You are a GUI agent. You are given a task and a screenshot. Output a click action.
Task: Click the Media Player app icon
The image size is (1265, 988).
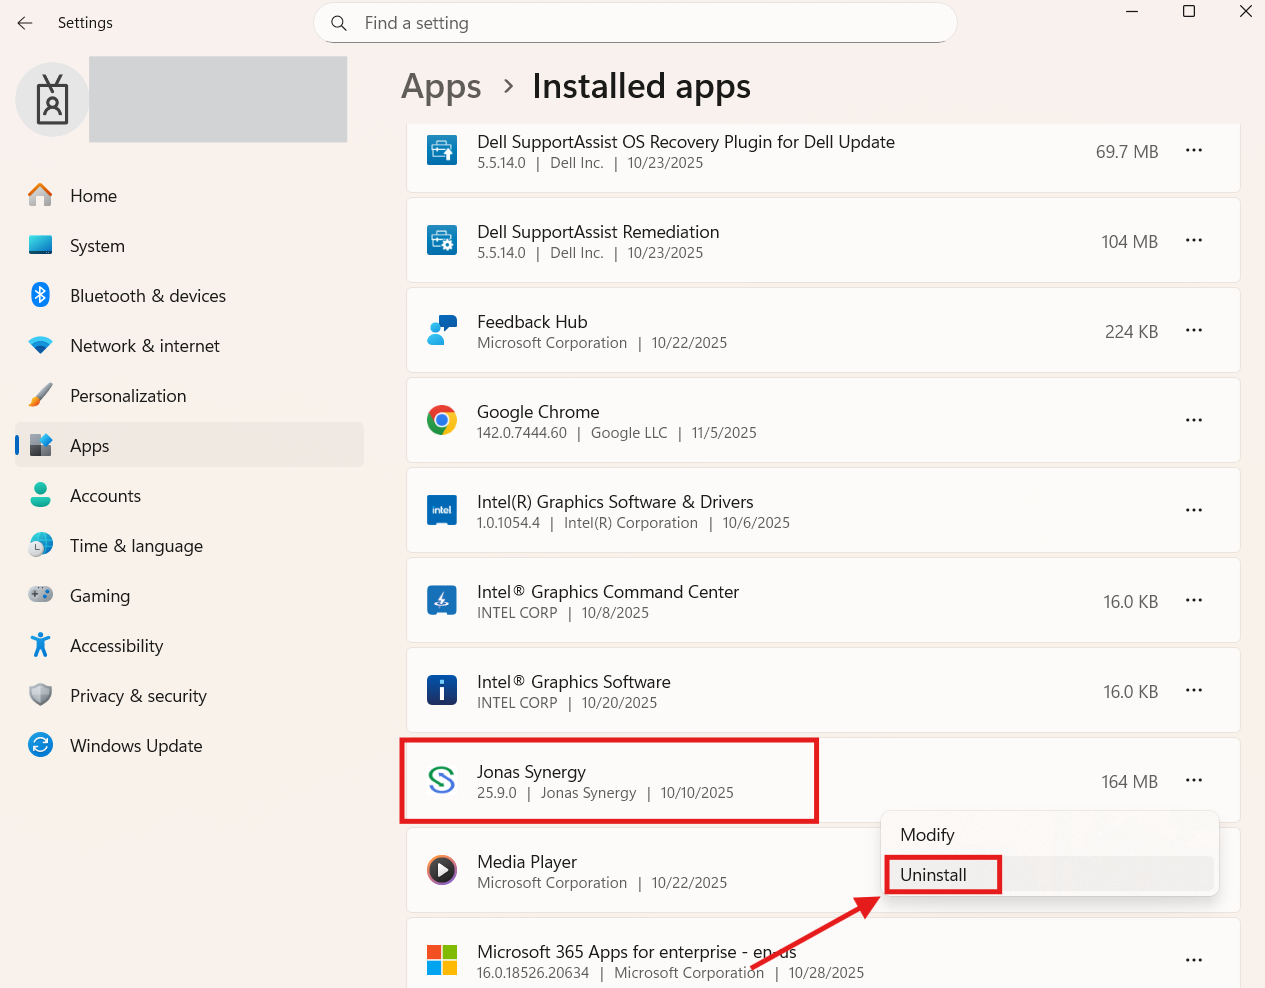[441, 870]
